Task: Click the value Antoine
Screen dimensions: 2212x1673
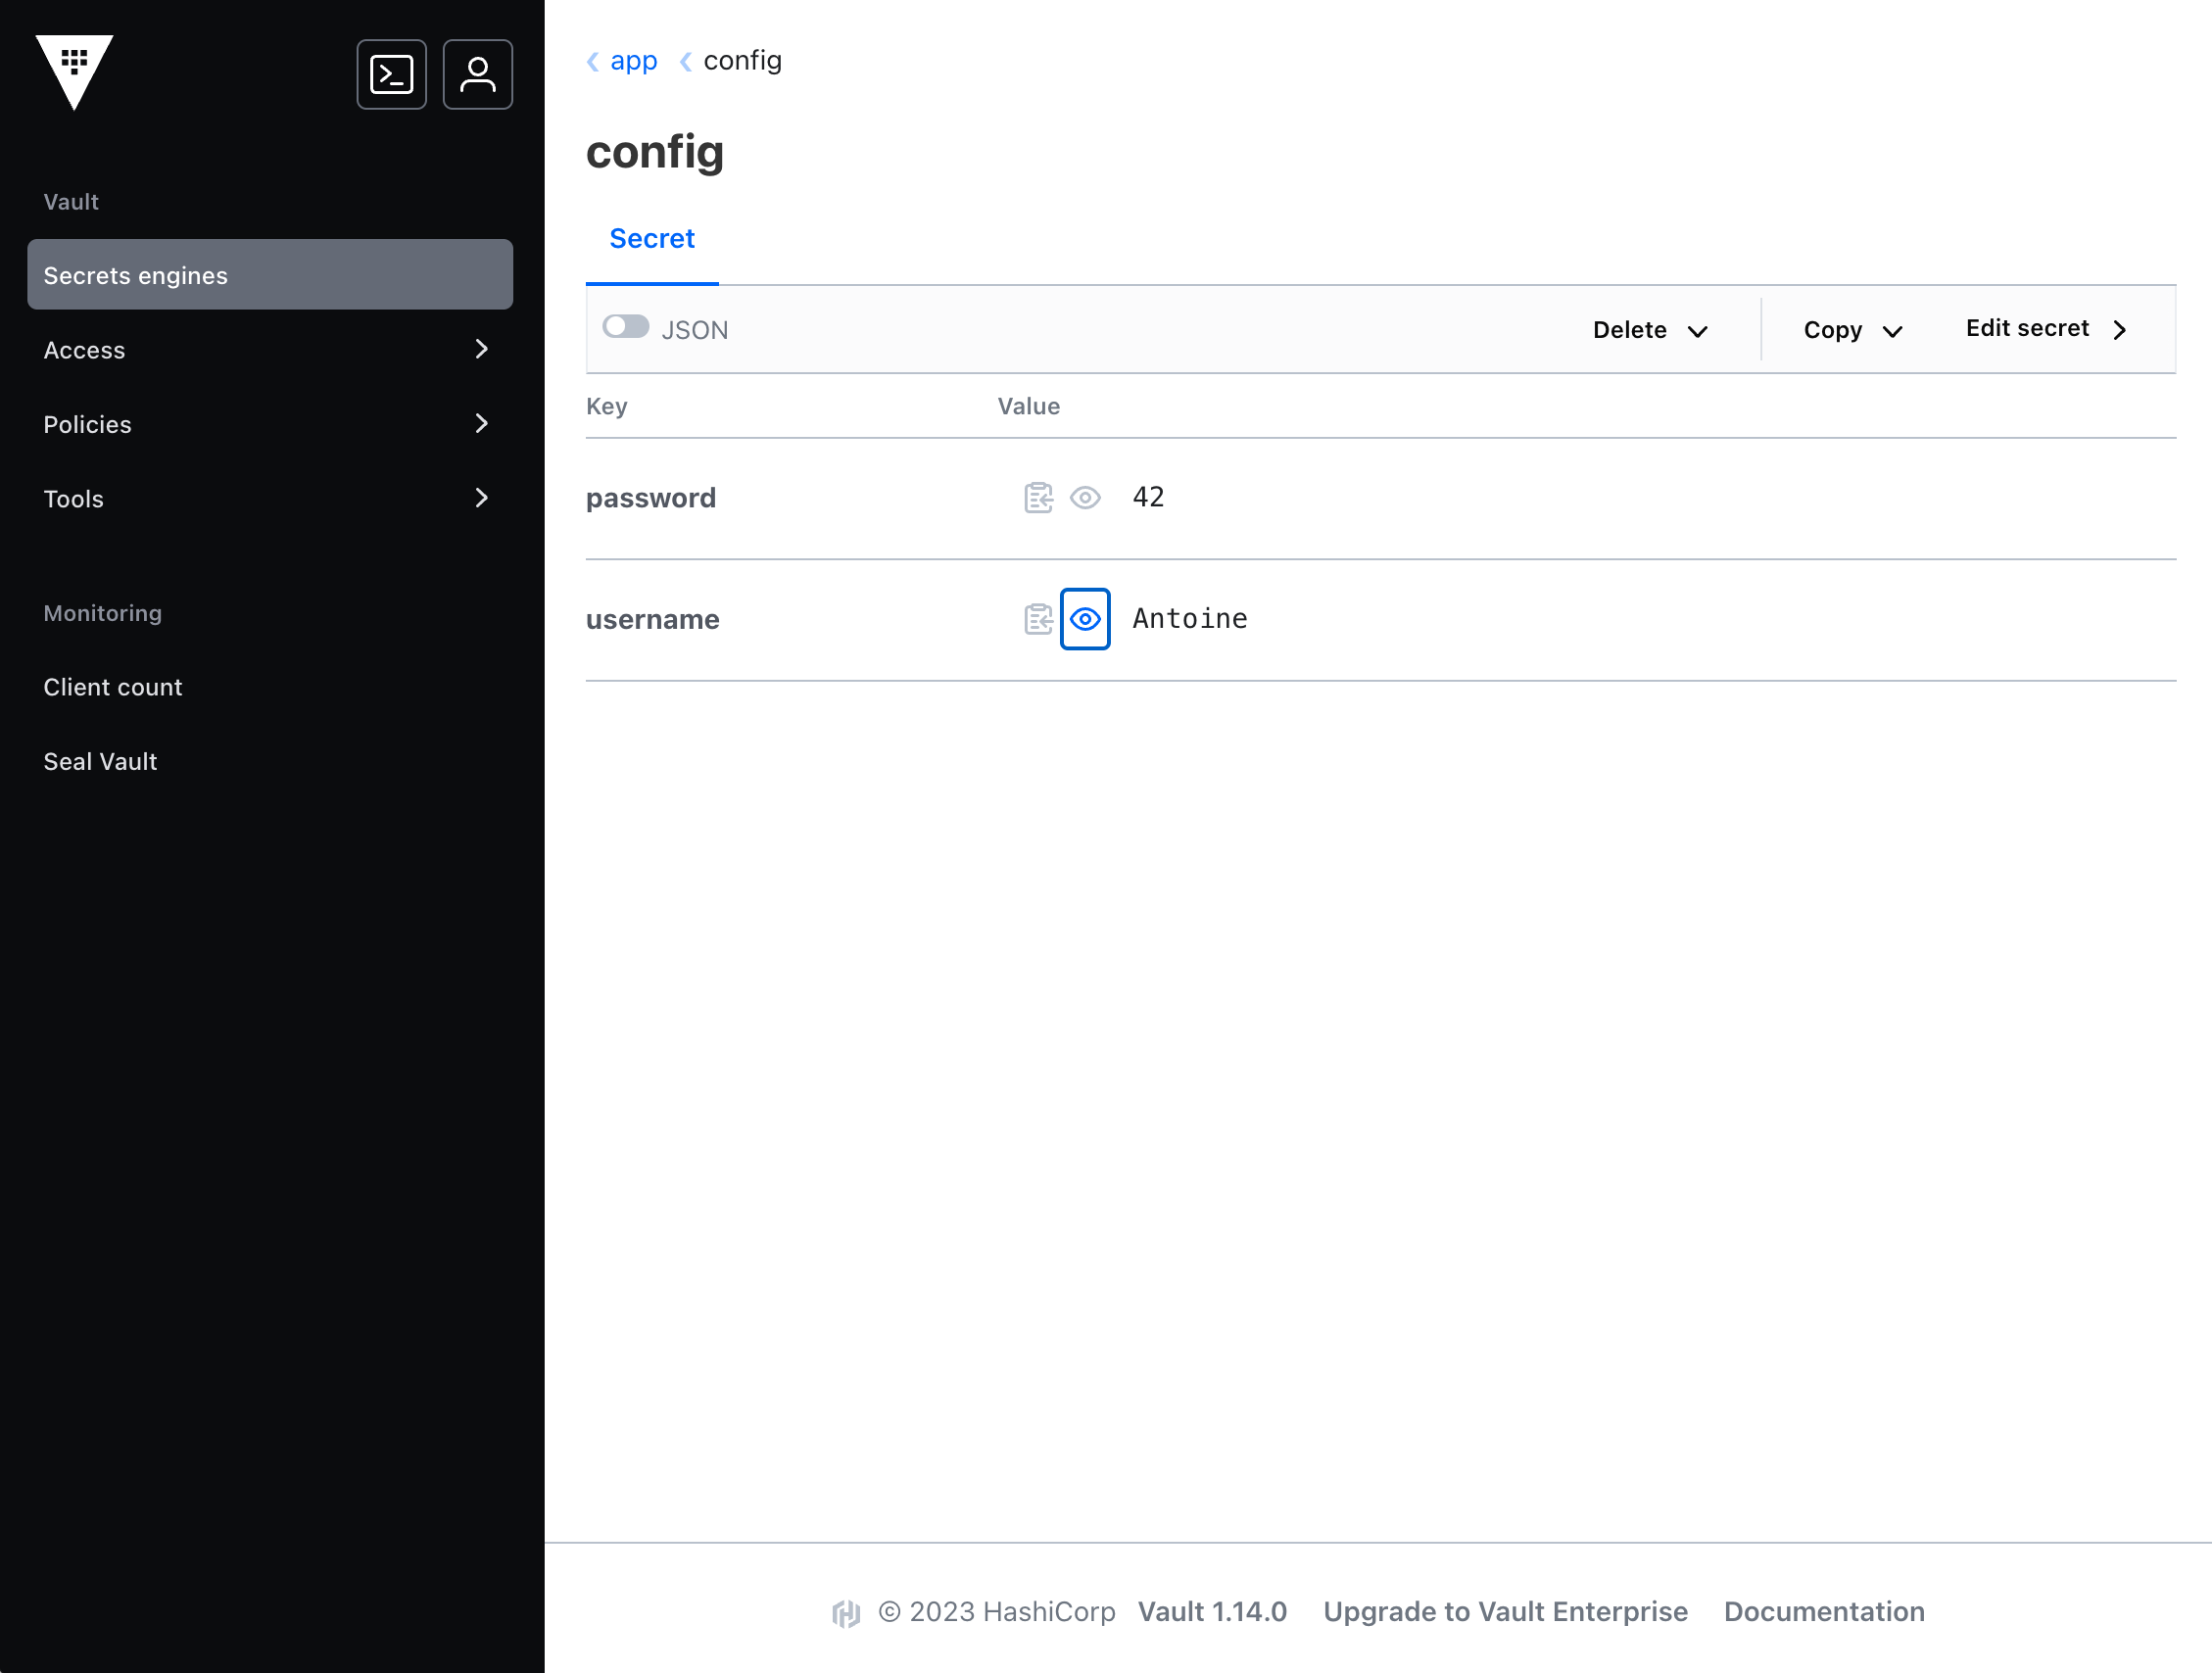Action: (x=1190, y=619)
